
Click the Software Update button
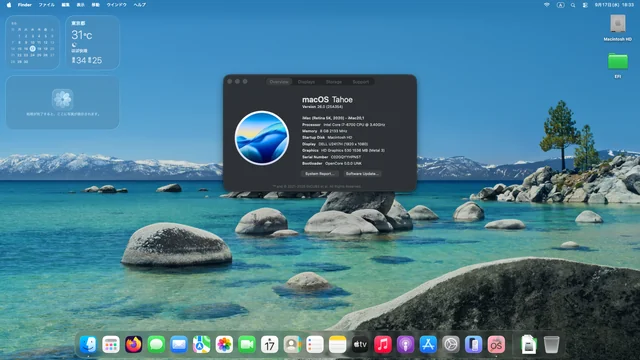(x=362, y=173)
